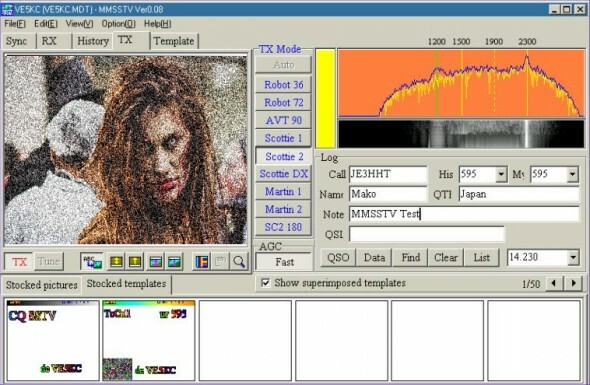Click the QTH input field Japan
Viewport: 590px width, 385px height.
519,194
